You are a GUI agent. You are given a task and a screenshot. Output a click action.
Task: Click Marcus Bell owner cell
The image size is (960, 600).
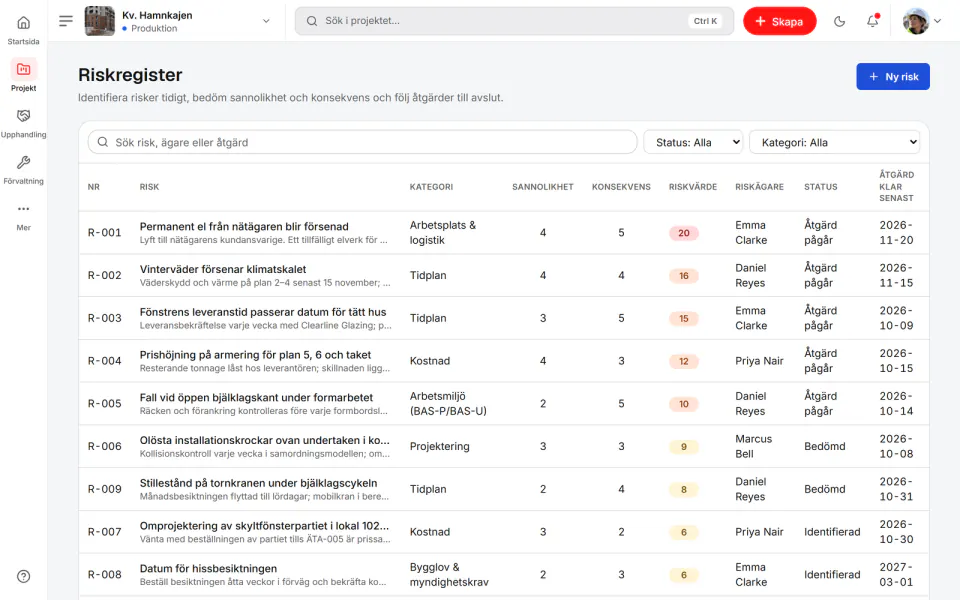click(754, 447)
